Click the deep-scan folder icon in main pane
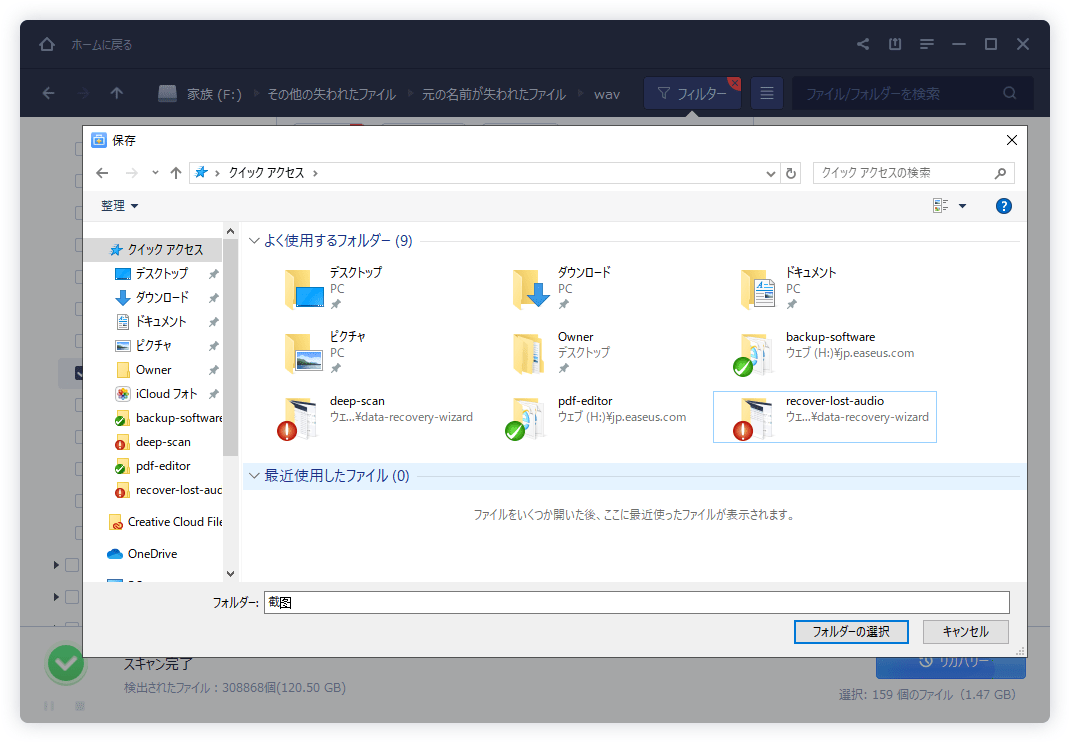This screenshot has height=743, width=1070. [298, 418]
